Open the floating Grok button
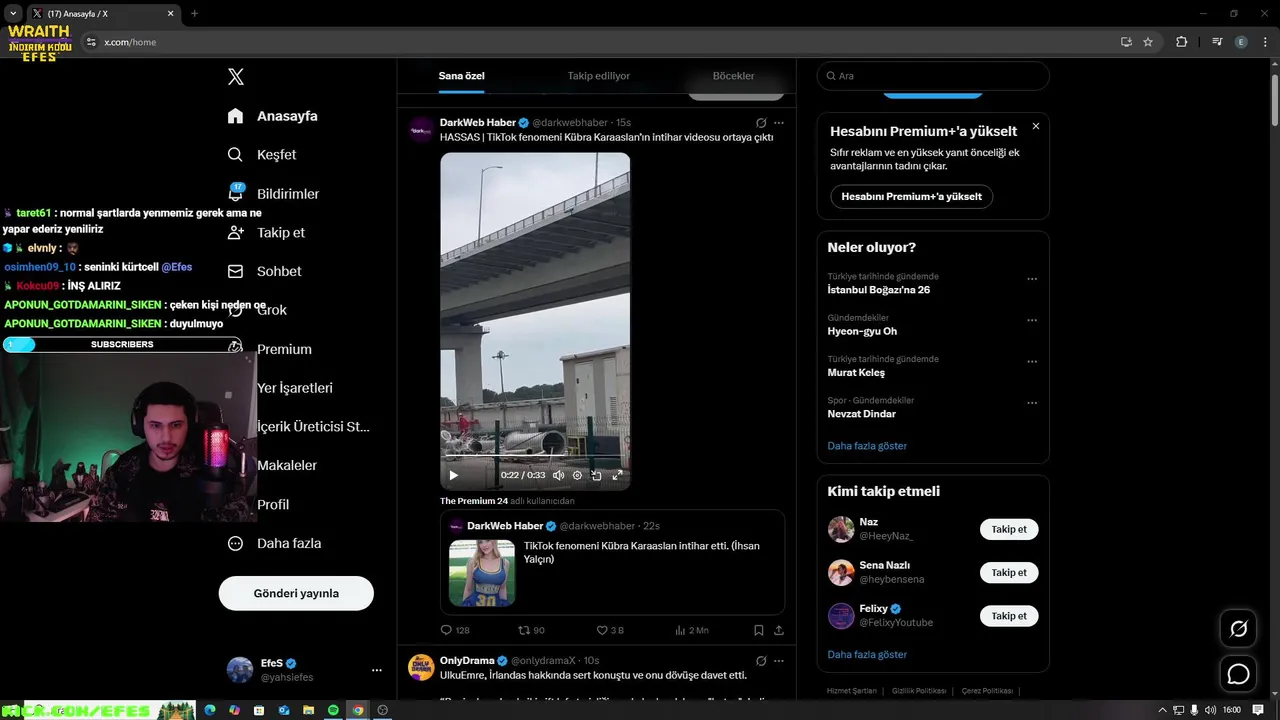The height and width of the screenshot is (720, 1280). coord(1238,629)
